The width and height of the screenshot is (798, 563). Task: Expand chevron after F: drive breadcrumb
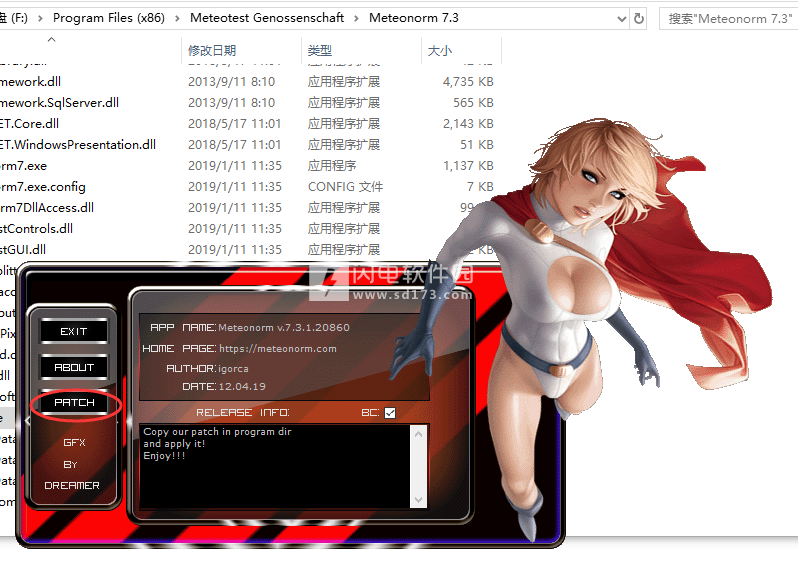41,18
